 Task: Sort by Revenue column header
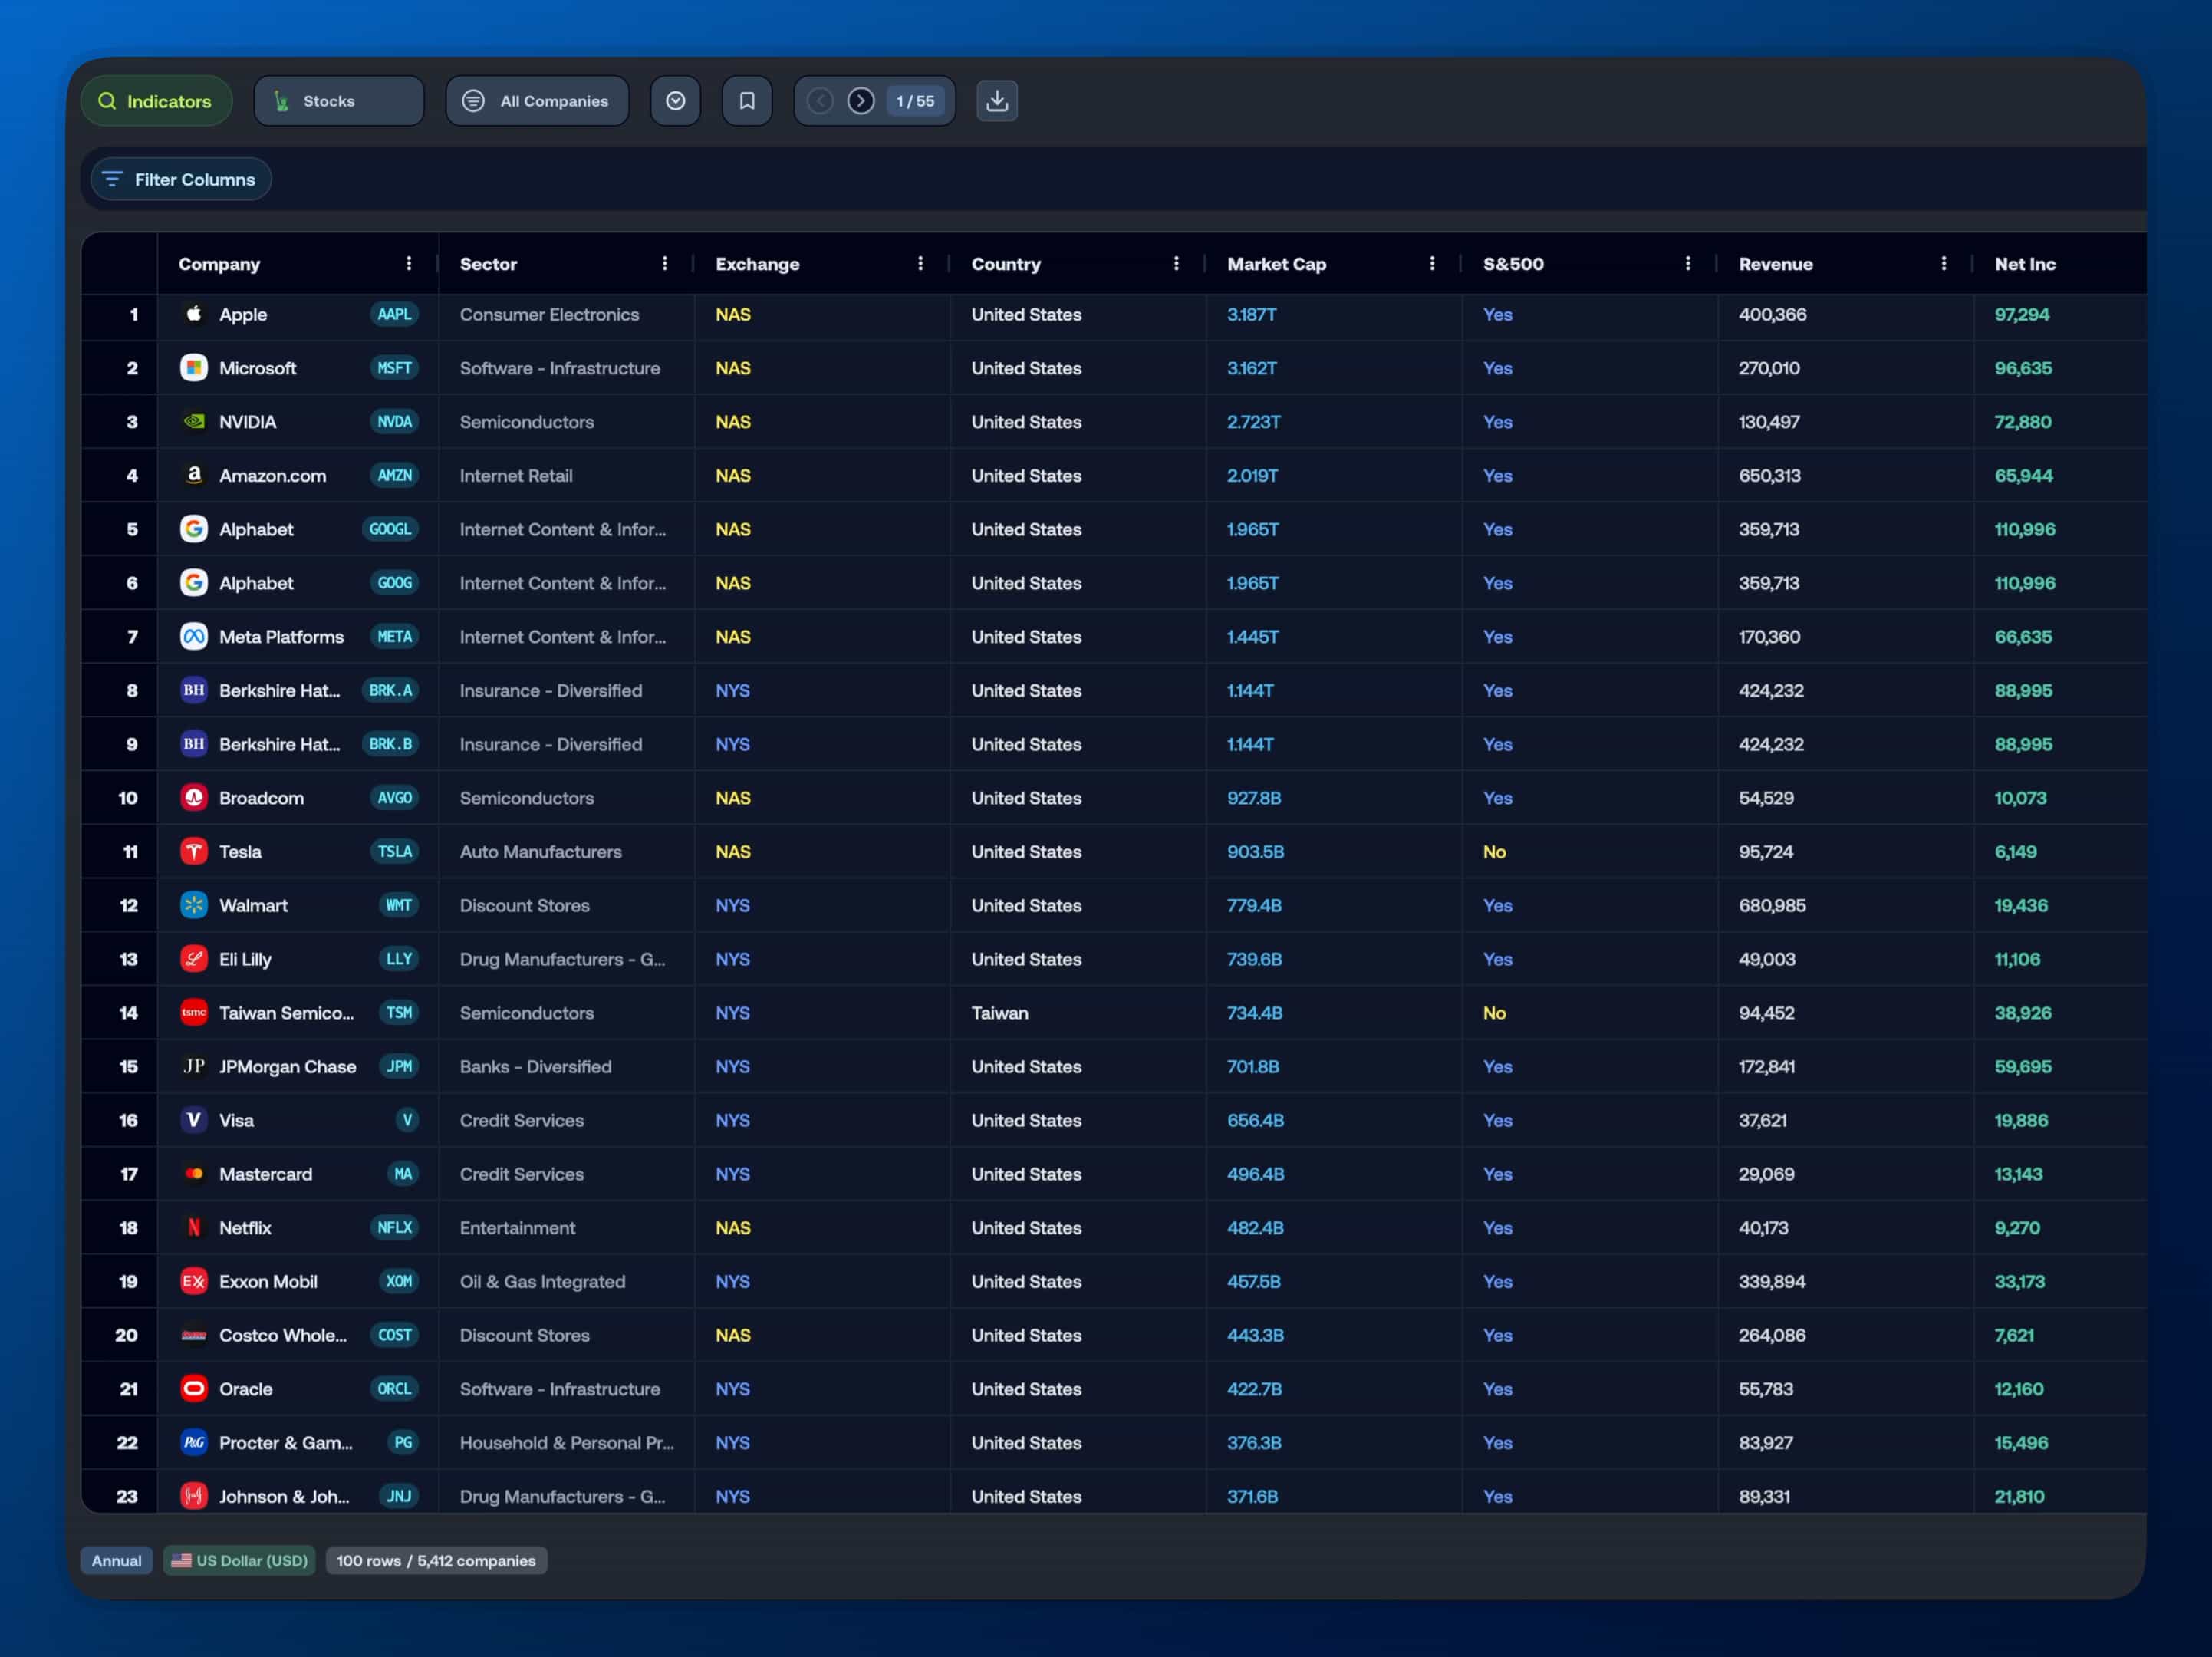point(1775,264)
